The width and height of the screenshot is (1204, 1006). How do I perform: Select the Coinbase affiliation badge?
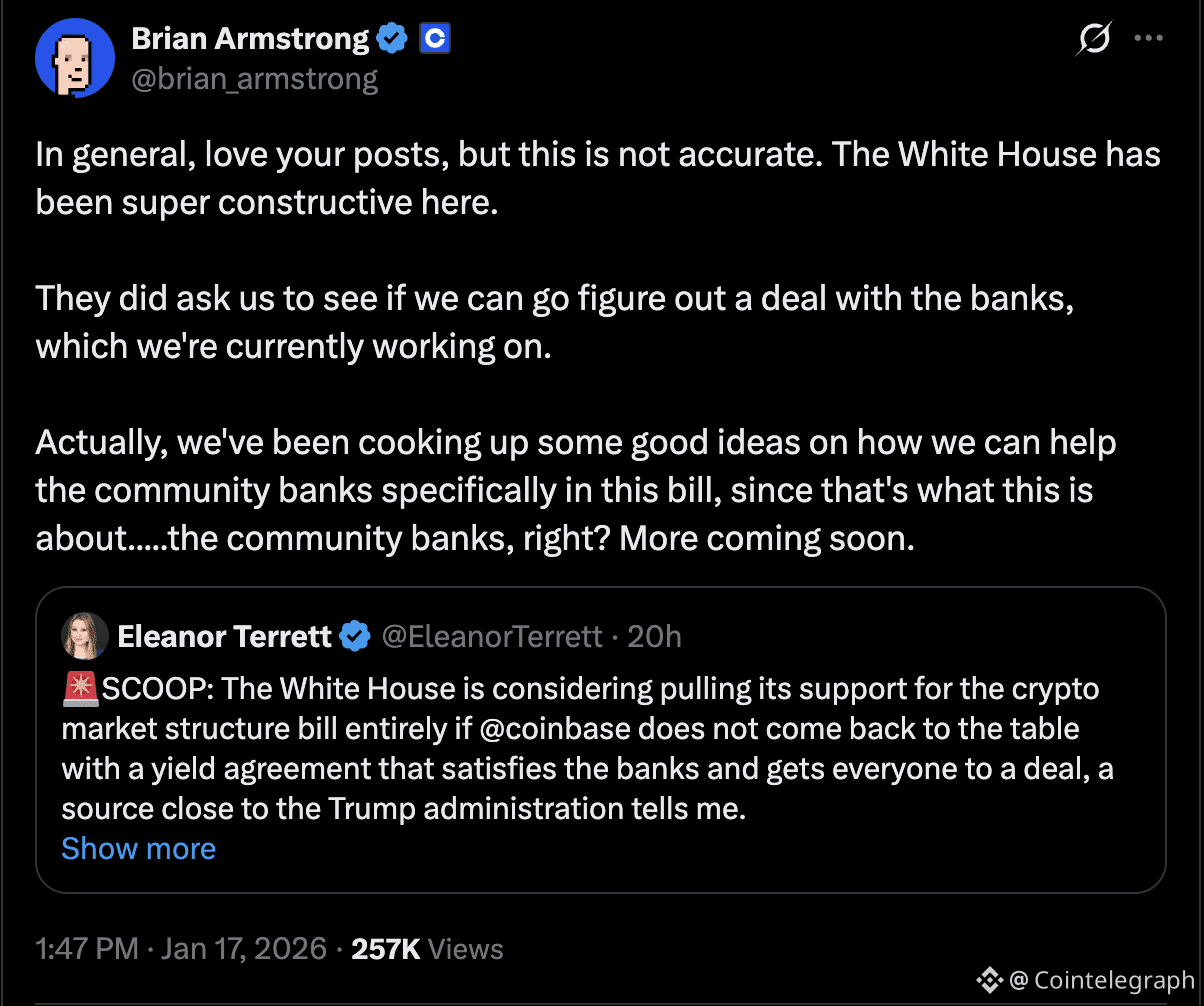coord(434,38)
